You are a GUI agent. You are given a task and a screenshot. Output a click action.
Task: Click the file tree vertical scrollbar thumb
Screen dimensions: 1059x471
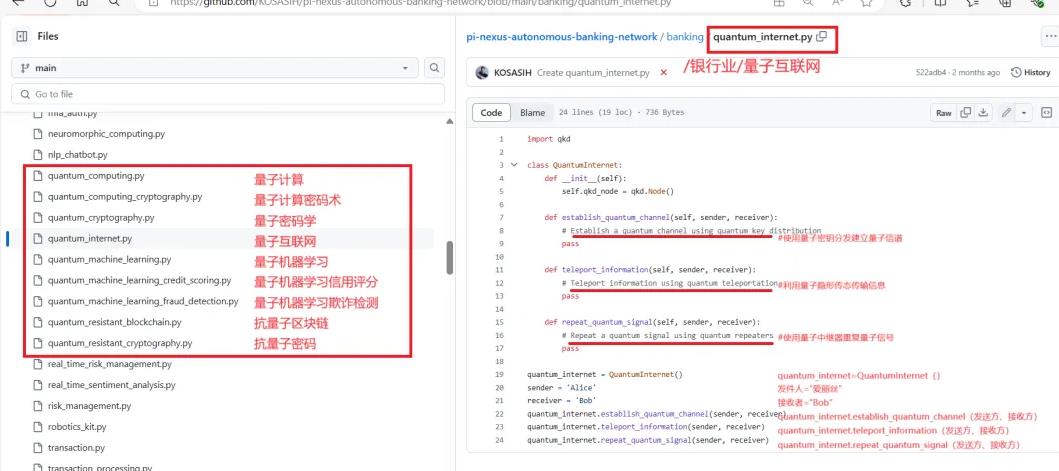coord(450,257)
